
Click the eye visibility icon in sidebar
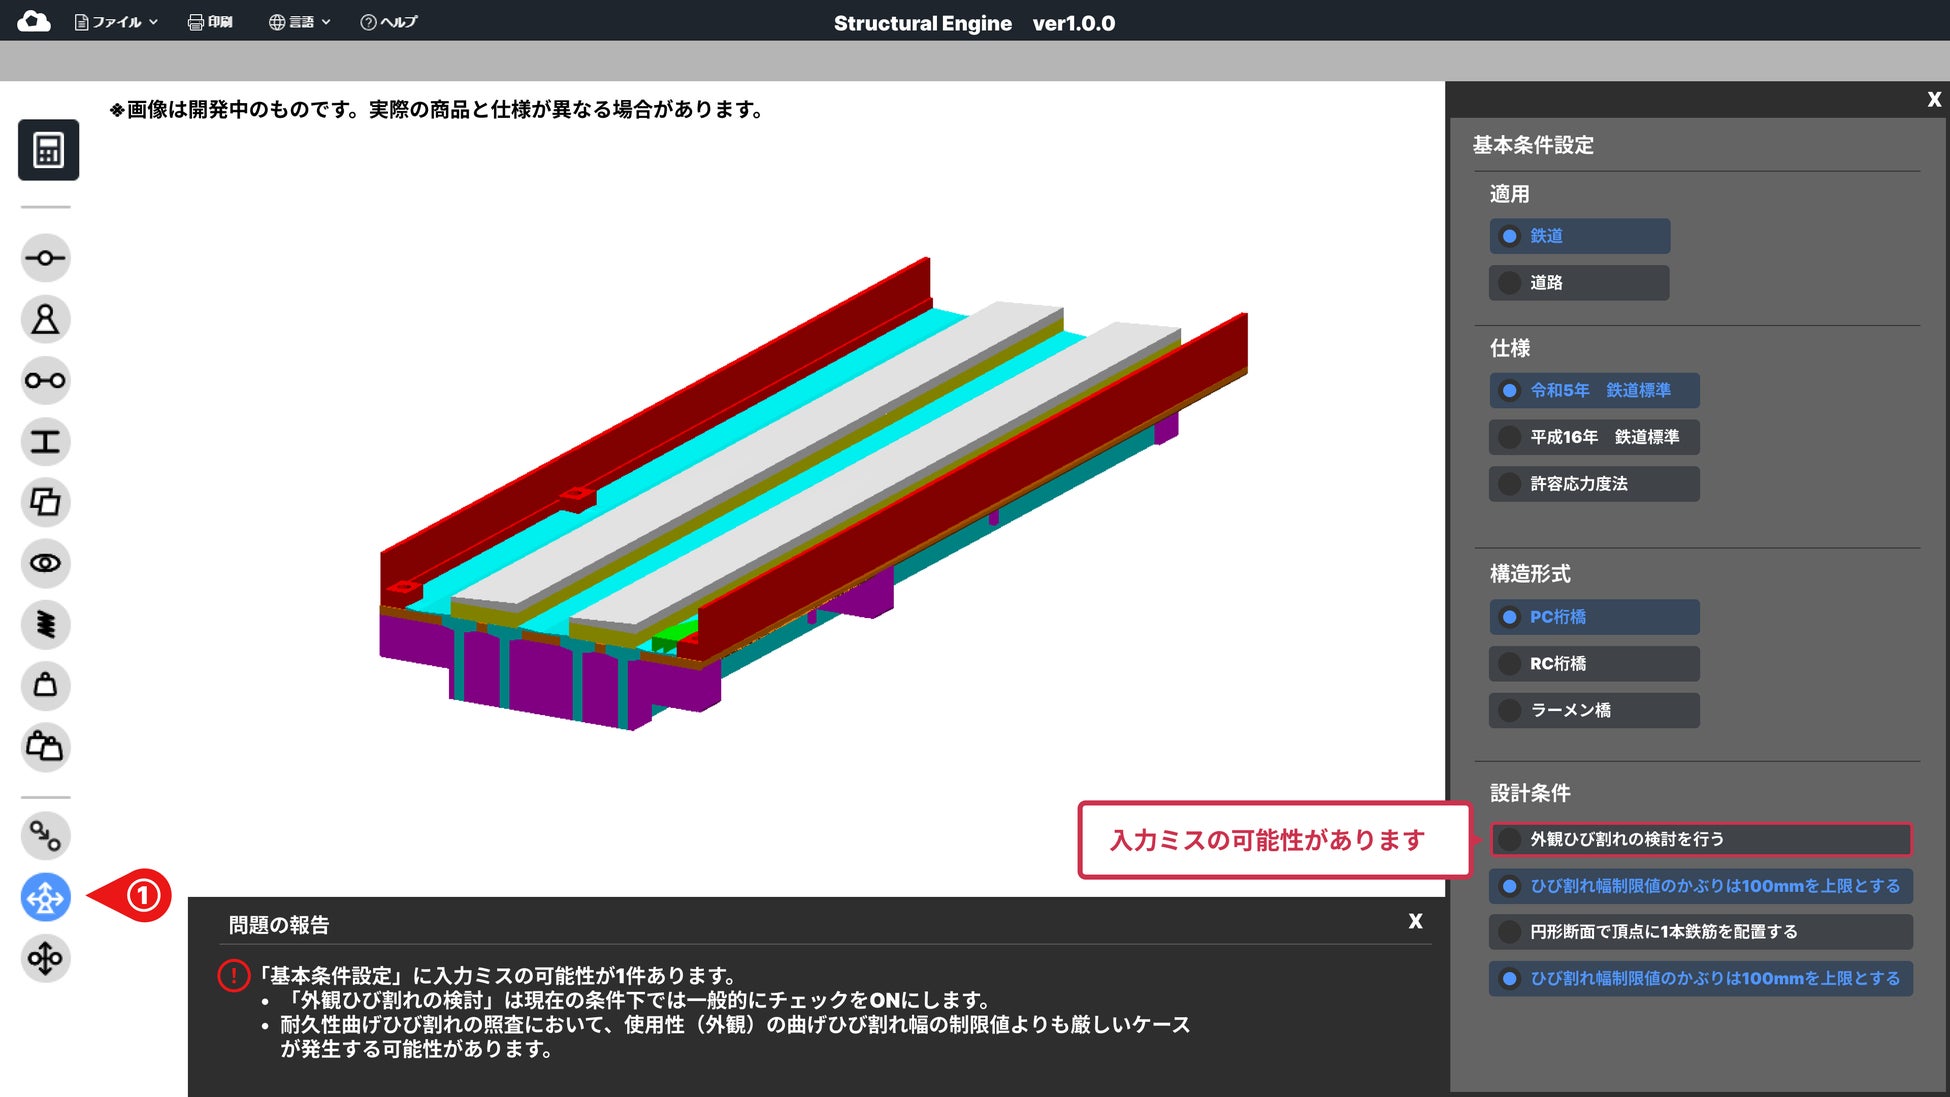pos(45,563)
